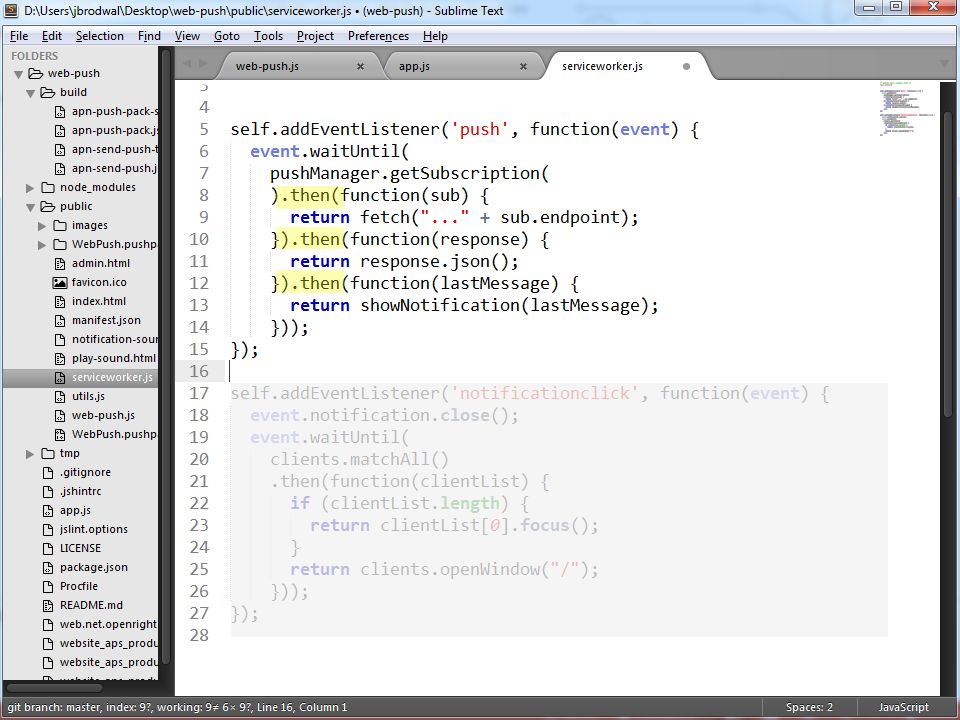Open the Help menu
This screenshot has width=960, height=720.
coord(435,36)
